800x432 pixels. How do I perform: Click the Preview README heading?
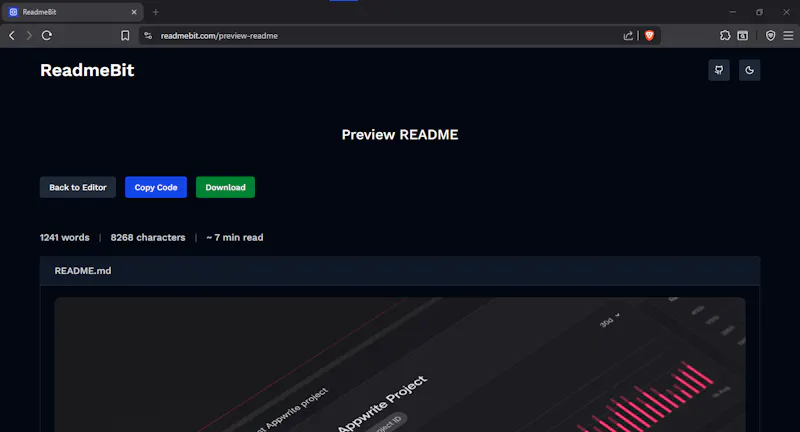pyautogui.click(x=400, y=135)
